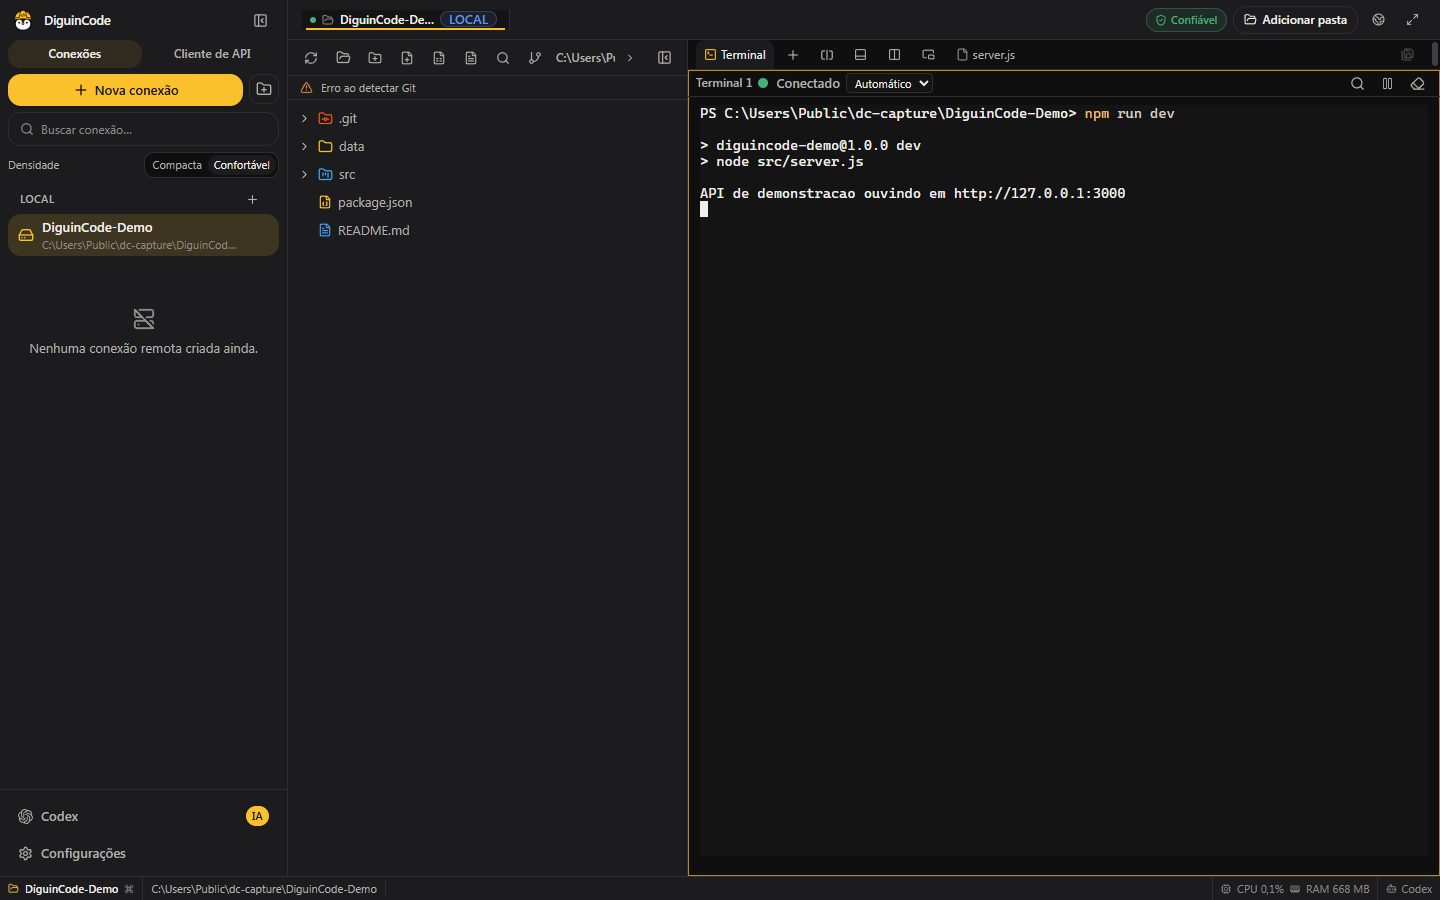Select Confortável density option
1440x900 pixels.
pyautogui.click(x=242, y=165)
